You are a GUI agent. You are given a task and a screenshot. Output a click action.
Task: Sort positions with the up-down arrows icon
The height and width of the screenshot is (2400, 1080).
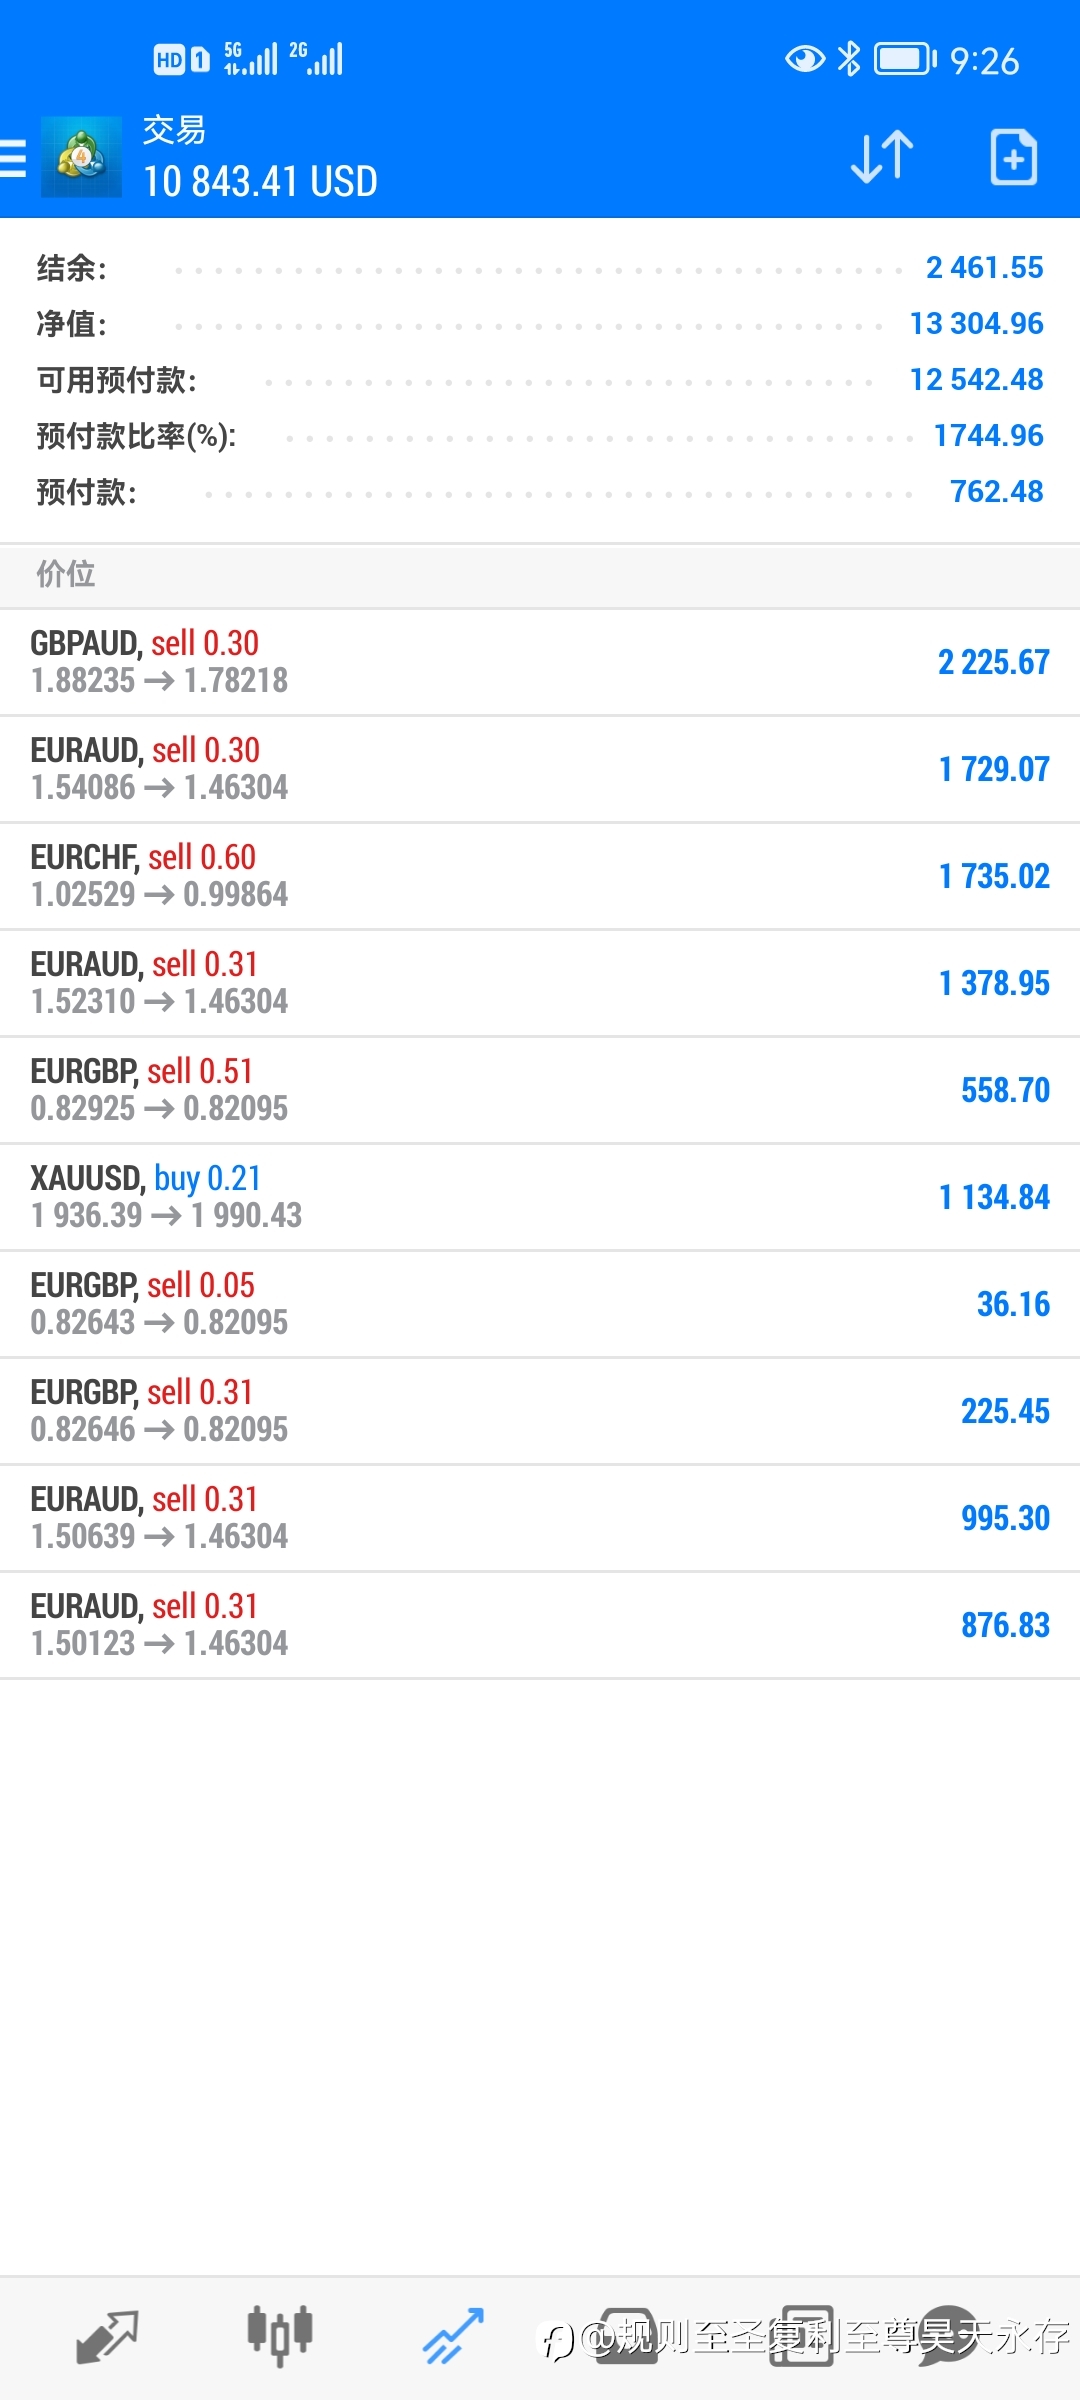tap(882, 157)
